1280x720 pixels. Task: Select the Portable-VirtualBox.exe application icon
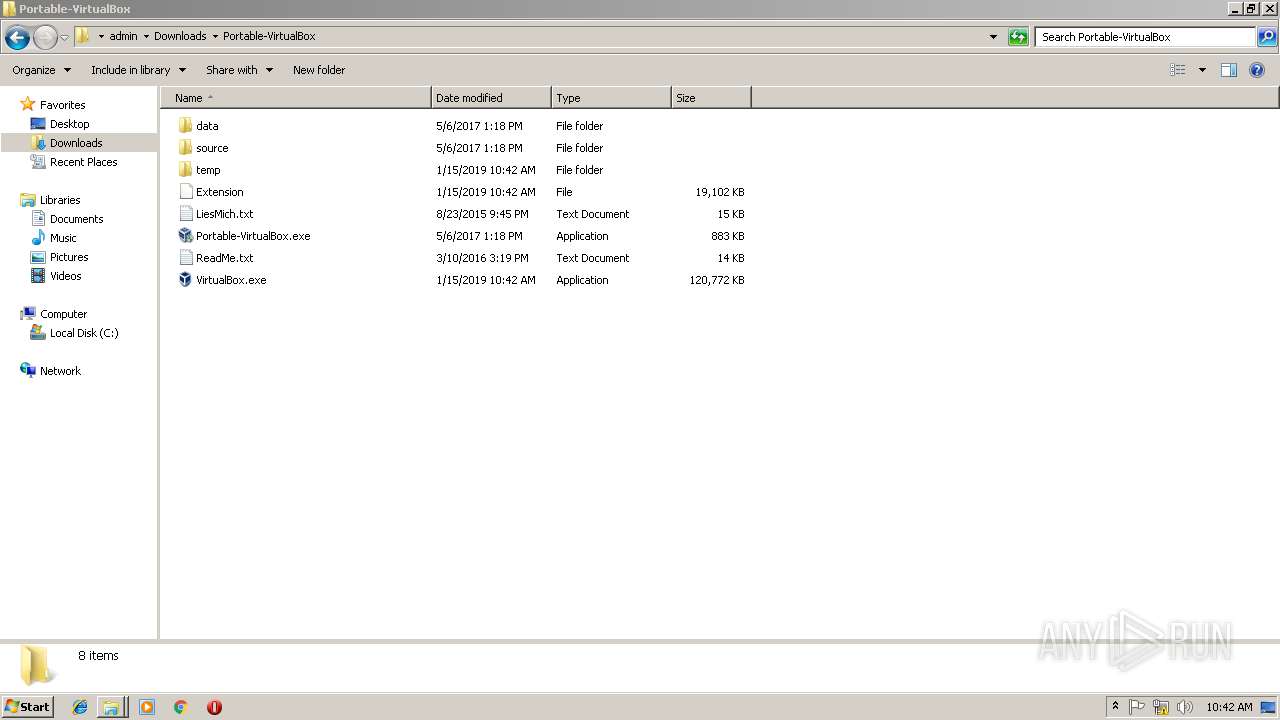click(x=185, y=236)
